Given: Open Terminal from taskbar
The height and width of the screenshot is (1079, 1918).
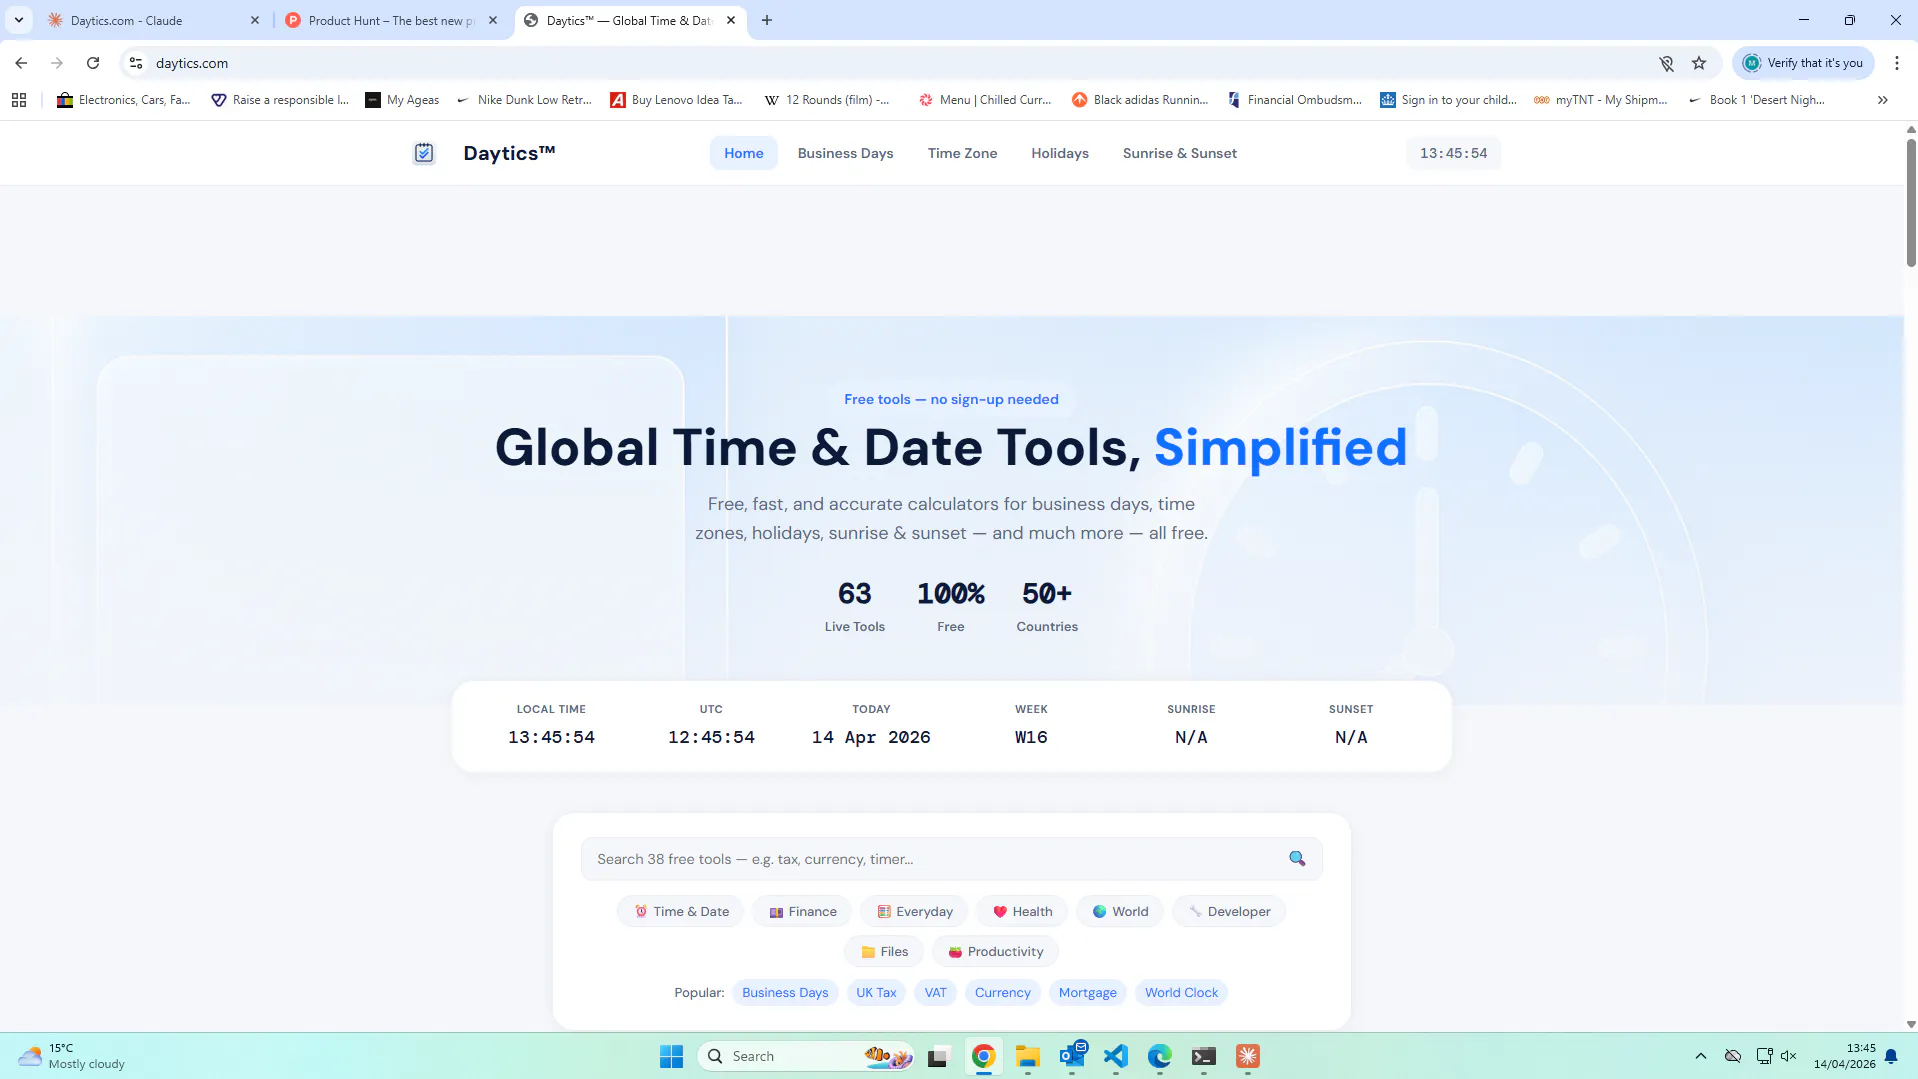Looking at the screenshot, I should click(1204, 1056).
